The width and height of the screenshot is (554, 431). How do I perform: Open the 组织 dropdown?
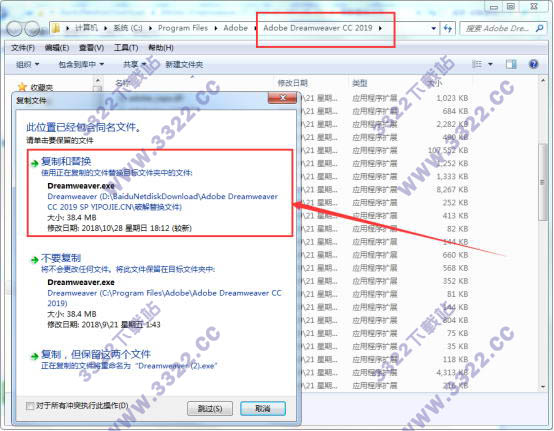click(27, 64)
